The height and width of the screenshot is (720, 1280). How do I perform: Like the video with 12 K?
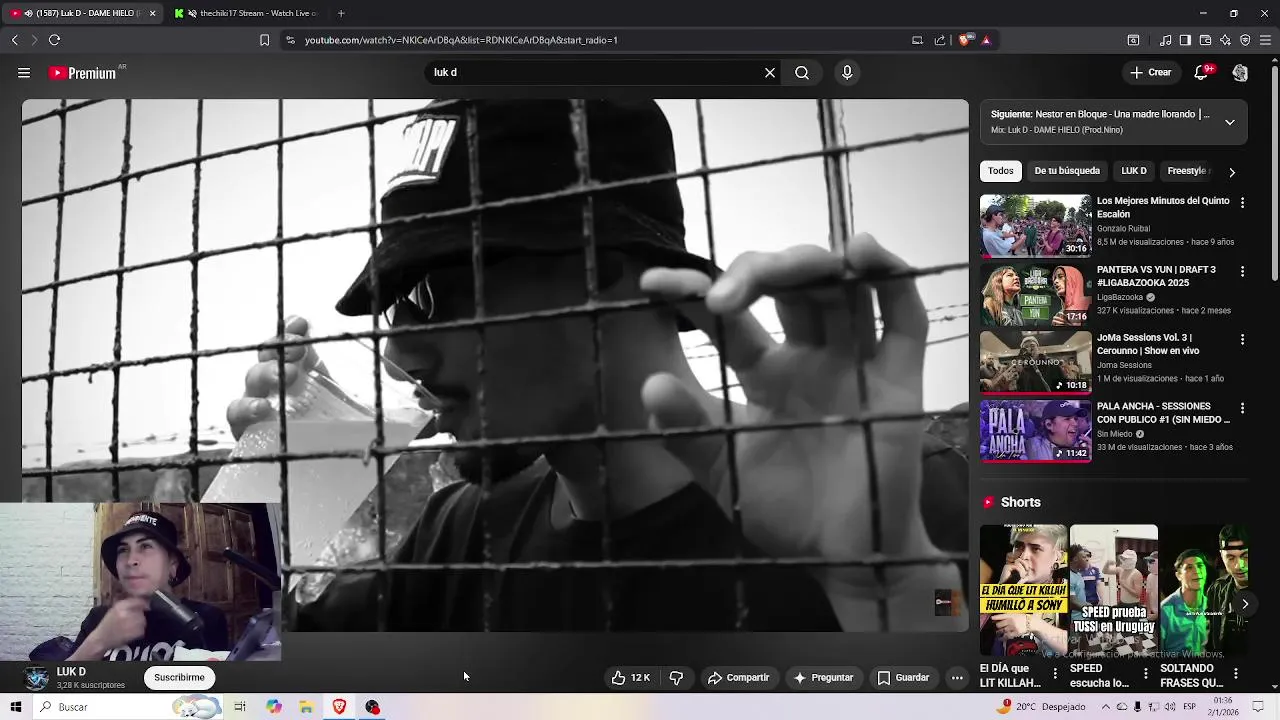point(631,678)
